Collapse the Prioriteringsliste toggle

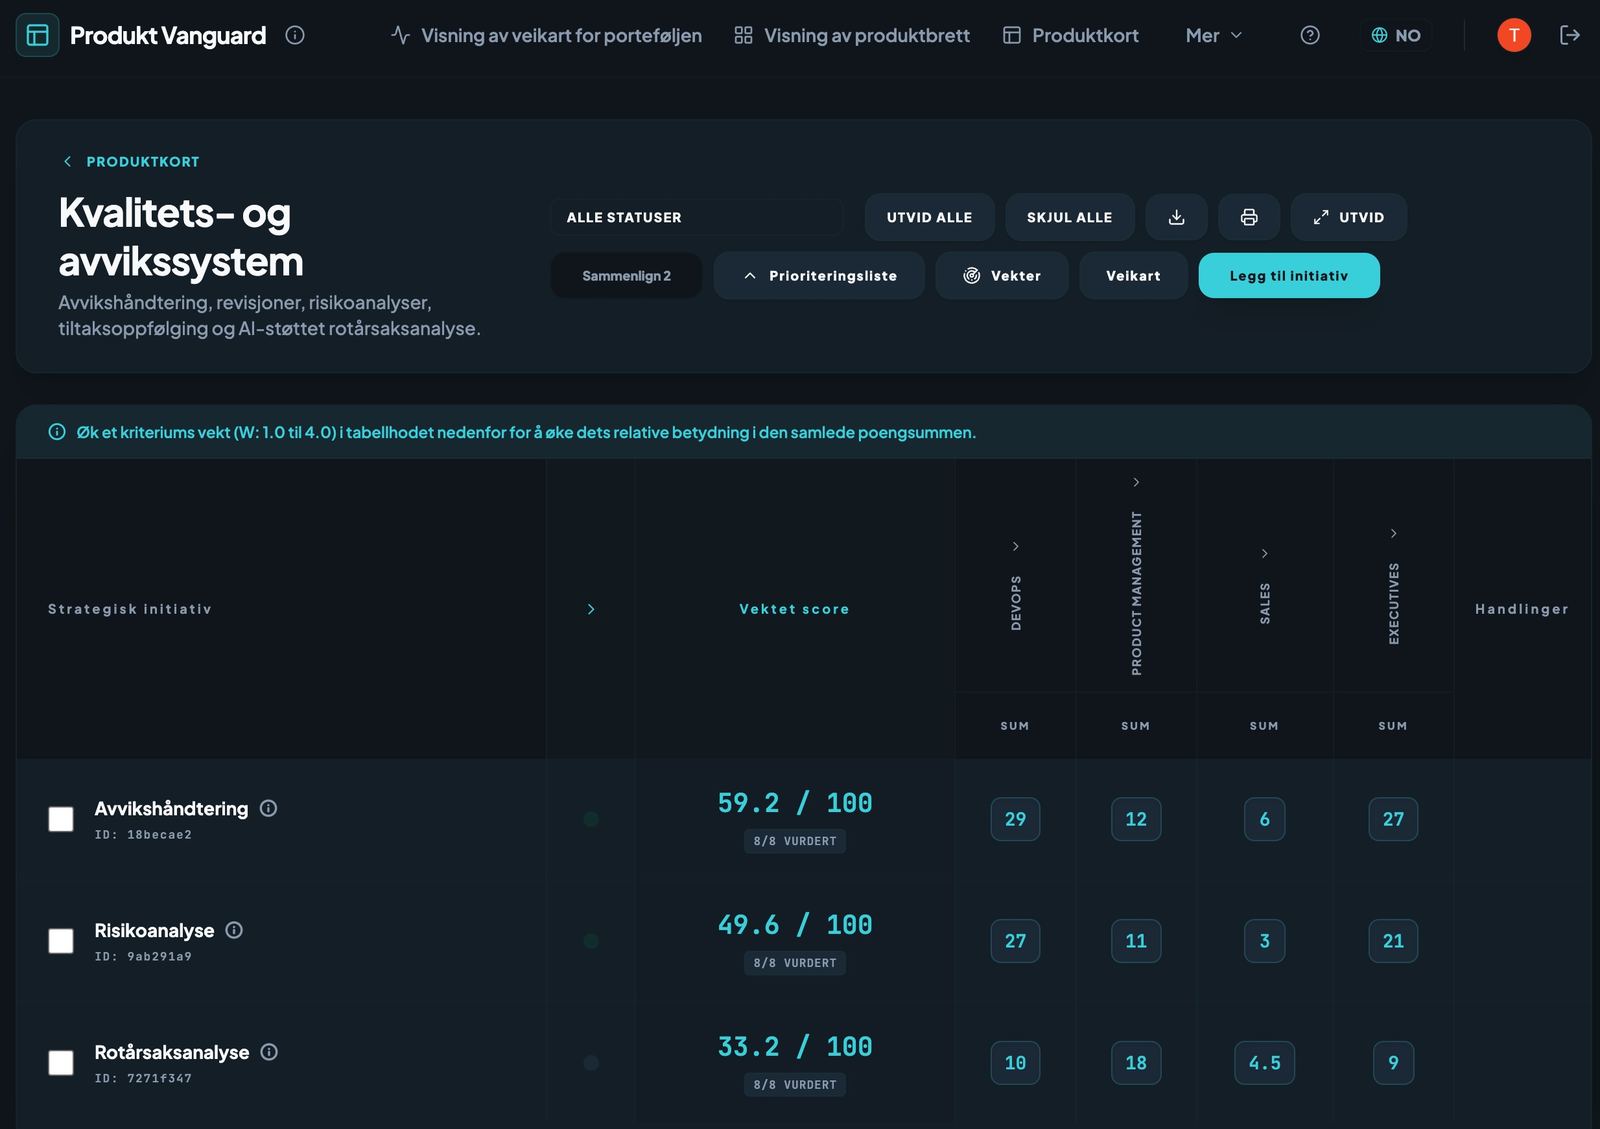pyautogui.click(x=819, y=276)
